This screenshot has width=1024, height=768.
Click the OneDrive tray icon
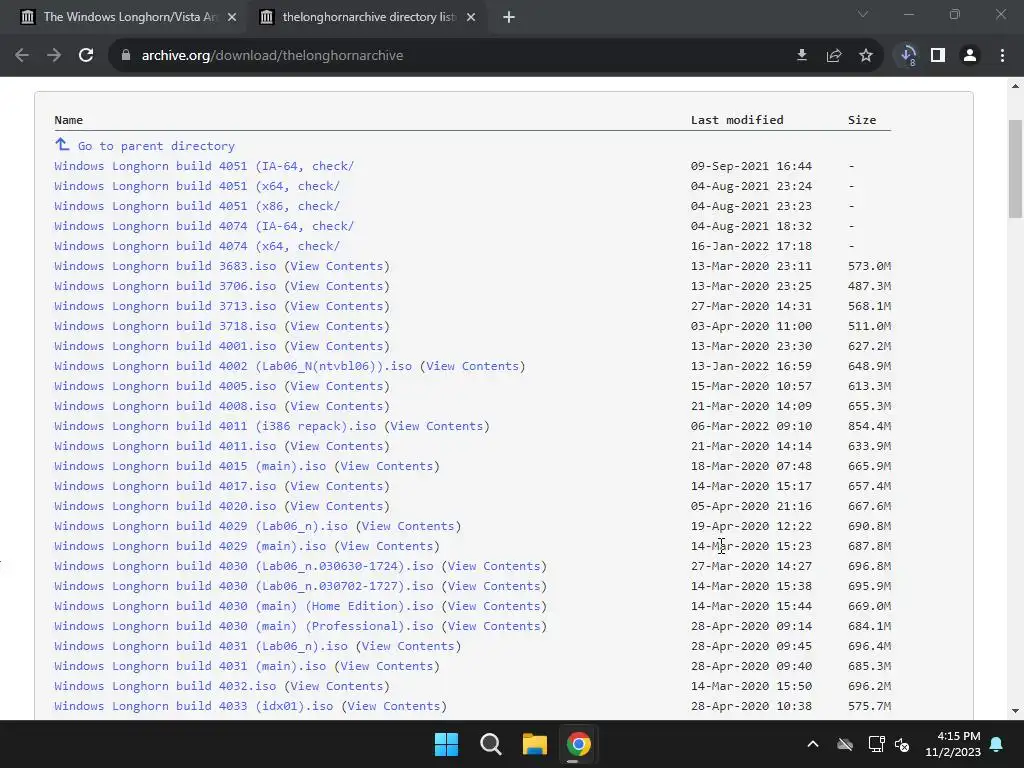pyautogui.click(x=845, y=744)
